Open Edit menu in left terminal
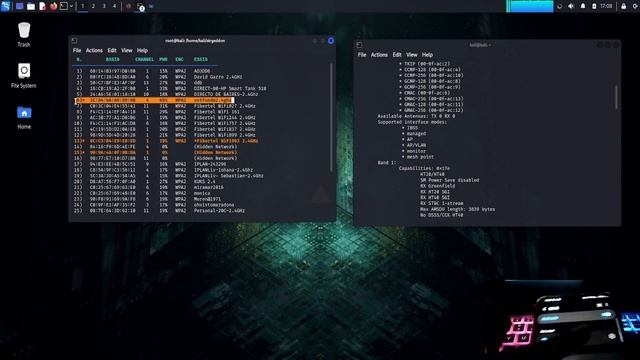 [x=112, y=50]
